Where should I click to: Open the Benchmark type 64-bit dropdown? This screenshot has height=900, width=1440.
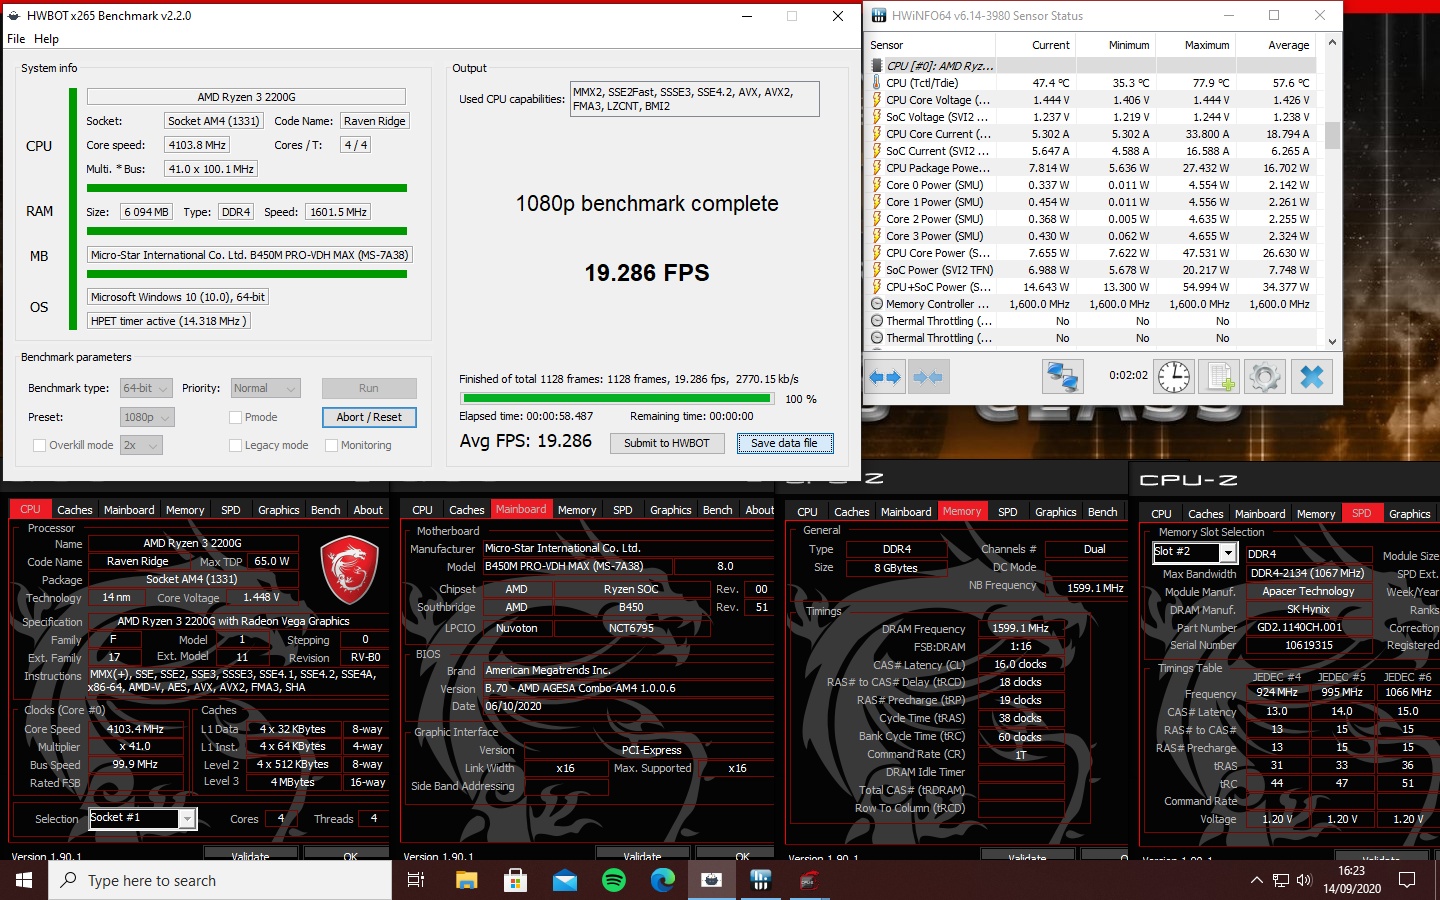pyautogui.click(x=146, y=388)
